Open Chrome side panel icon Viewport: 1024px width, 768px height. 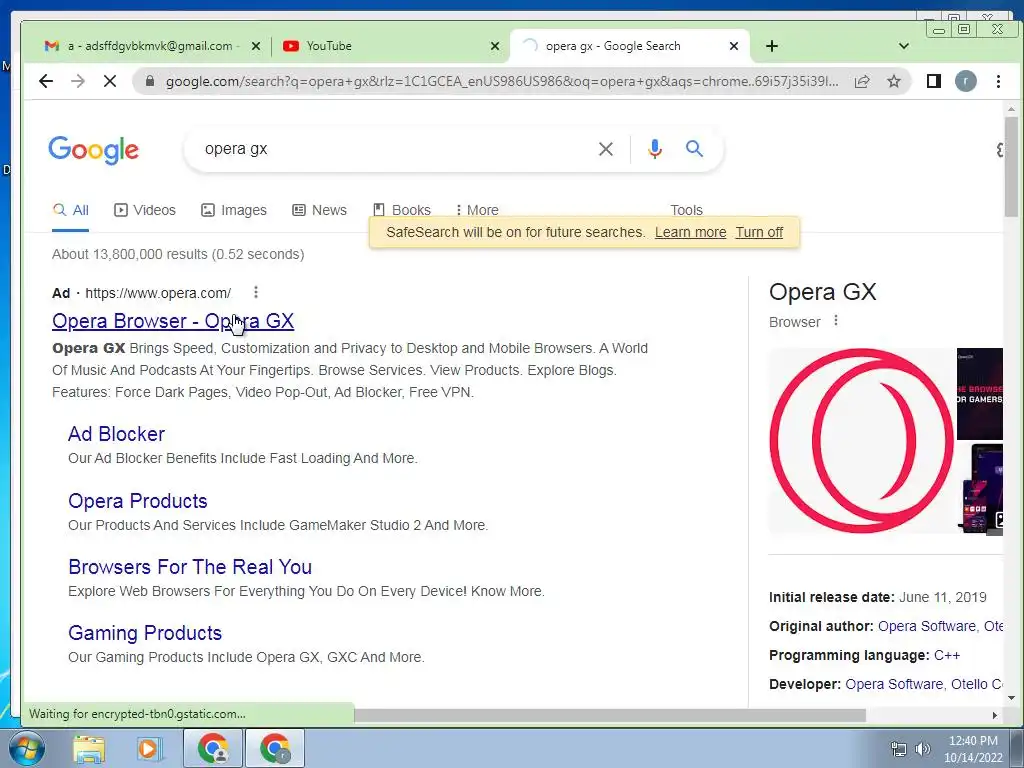point(934,81)
